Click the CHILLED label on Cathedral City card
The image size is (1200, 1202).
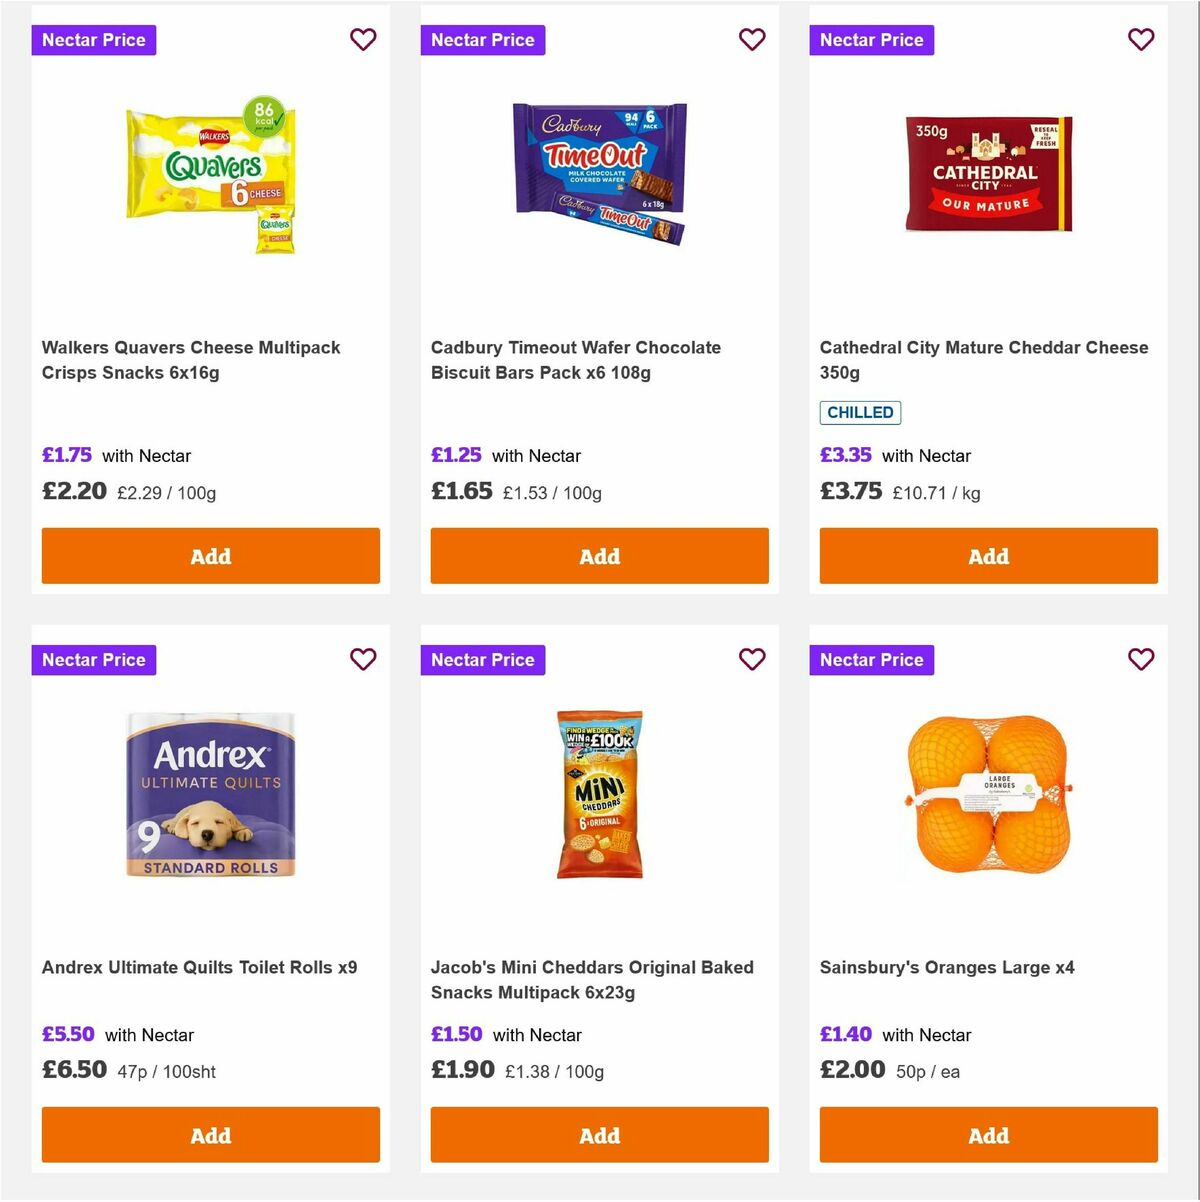[x=860, y=412]
